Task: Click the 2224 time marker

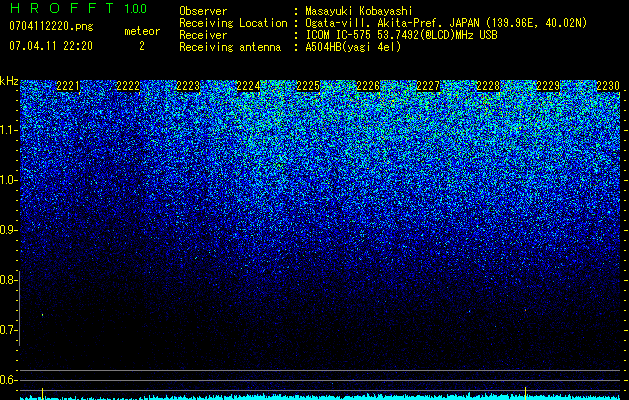Action: (248, 86)
